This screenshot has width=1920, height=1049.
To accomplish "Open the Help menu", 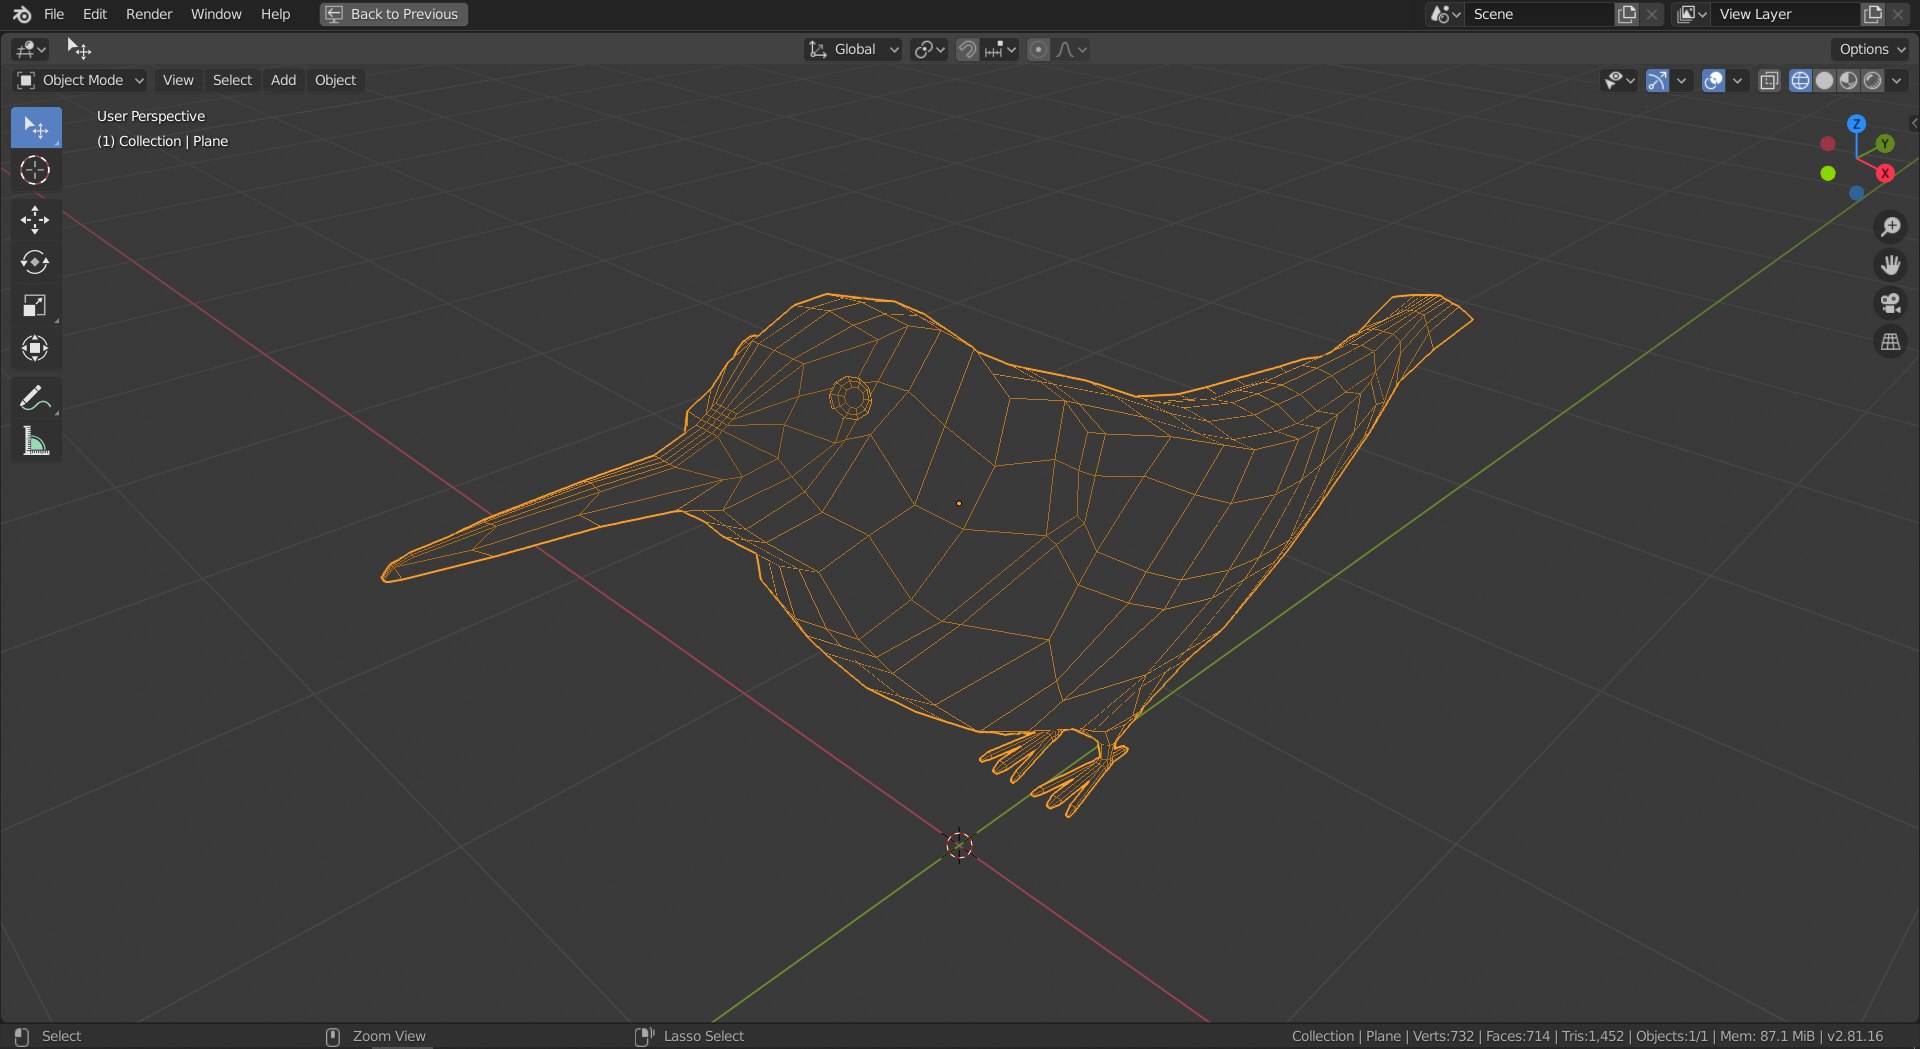I will 275,14.
